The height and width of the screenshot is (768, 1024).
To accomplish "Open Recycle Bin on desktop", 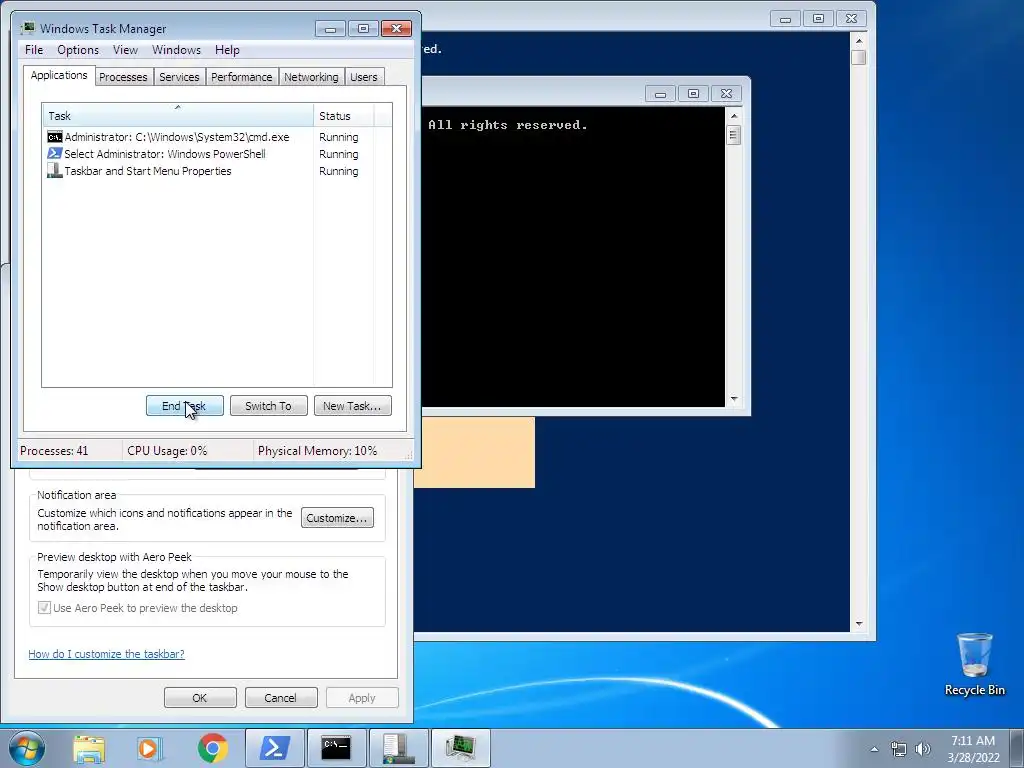I will coord(974,664).
